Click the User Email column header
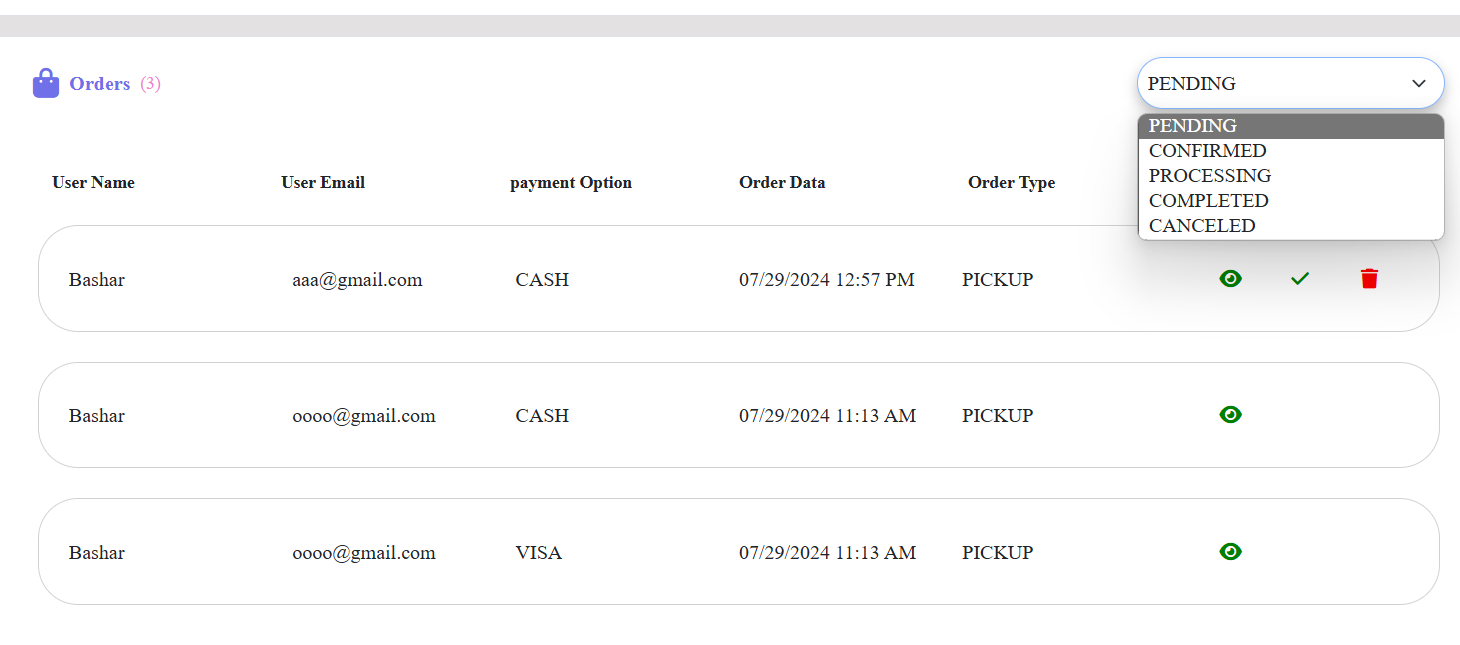1460x645 pixels. pyautogui.click(x=323, y=182)
